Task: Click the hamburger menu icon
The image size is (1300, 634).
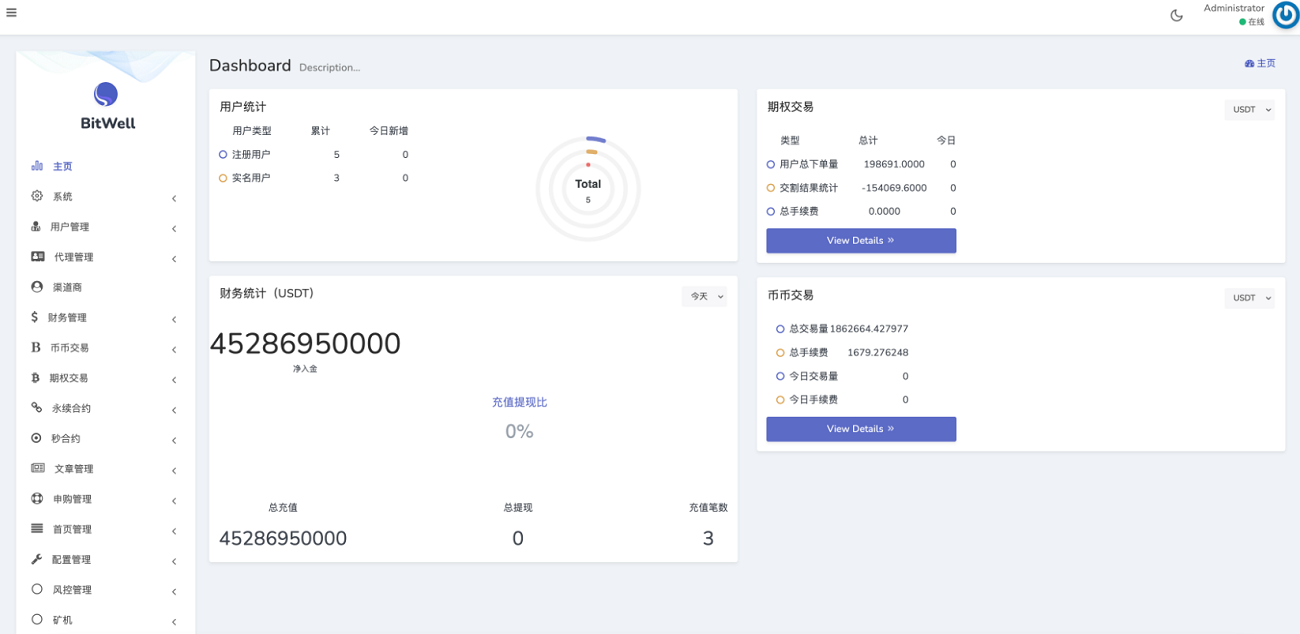Action: click(12, 13)
